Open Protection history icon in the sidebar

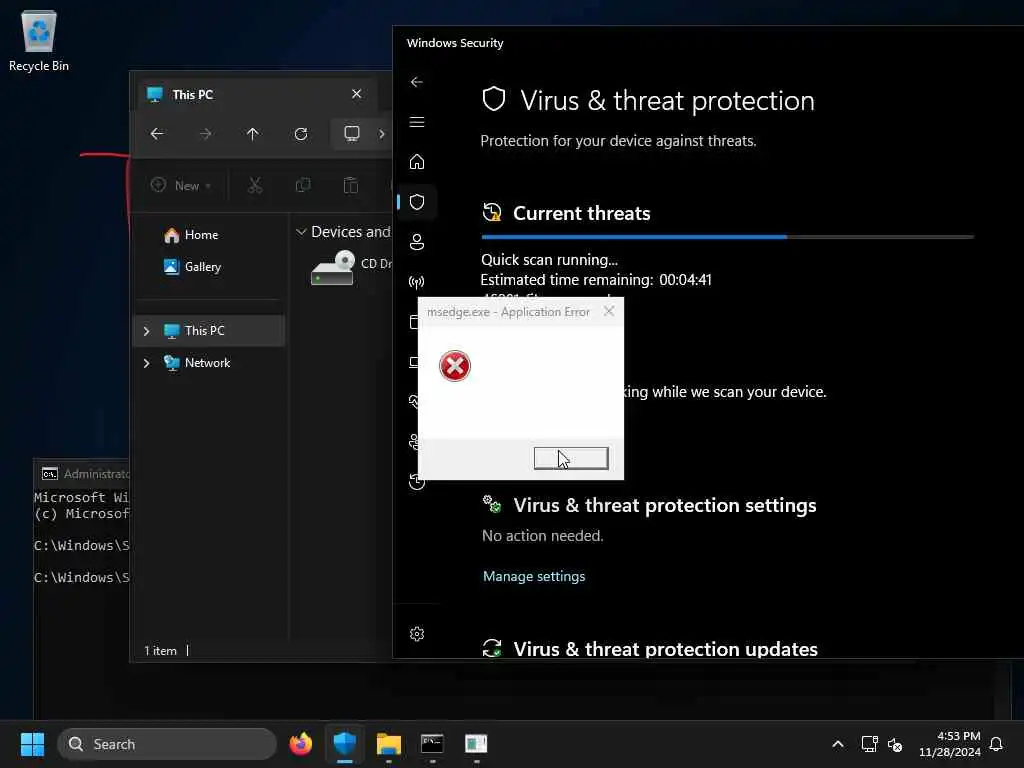417,483
